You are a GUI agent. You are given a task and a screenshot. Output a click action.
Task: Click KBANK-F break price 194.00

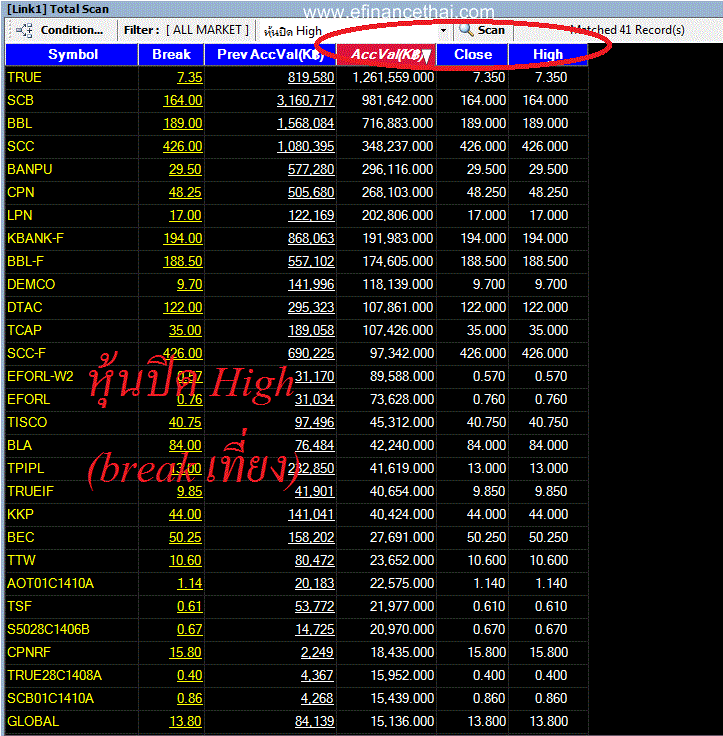[x=183, y=238]
